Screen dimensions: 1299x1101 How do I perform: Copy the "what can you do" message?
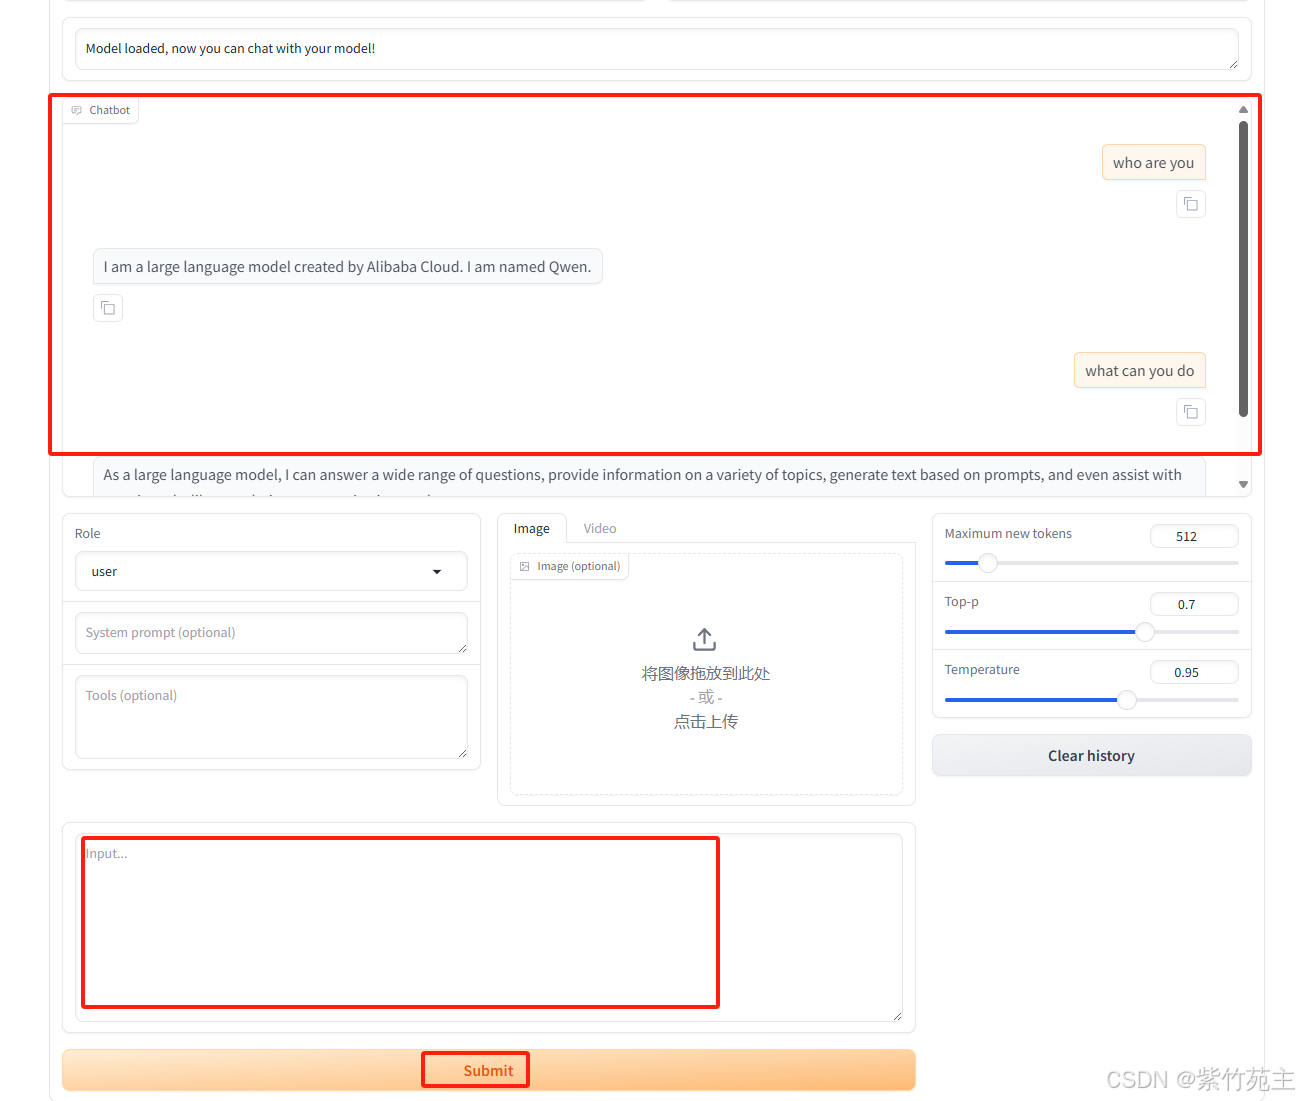(1190, 412)
